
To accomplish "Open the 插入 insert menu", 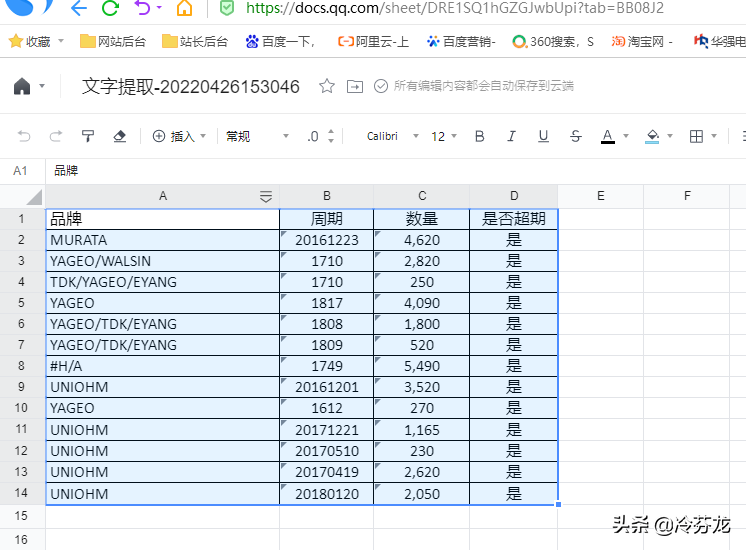I will coord(179,137).
